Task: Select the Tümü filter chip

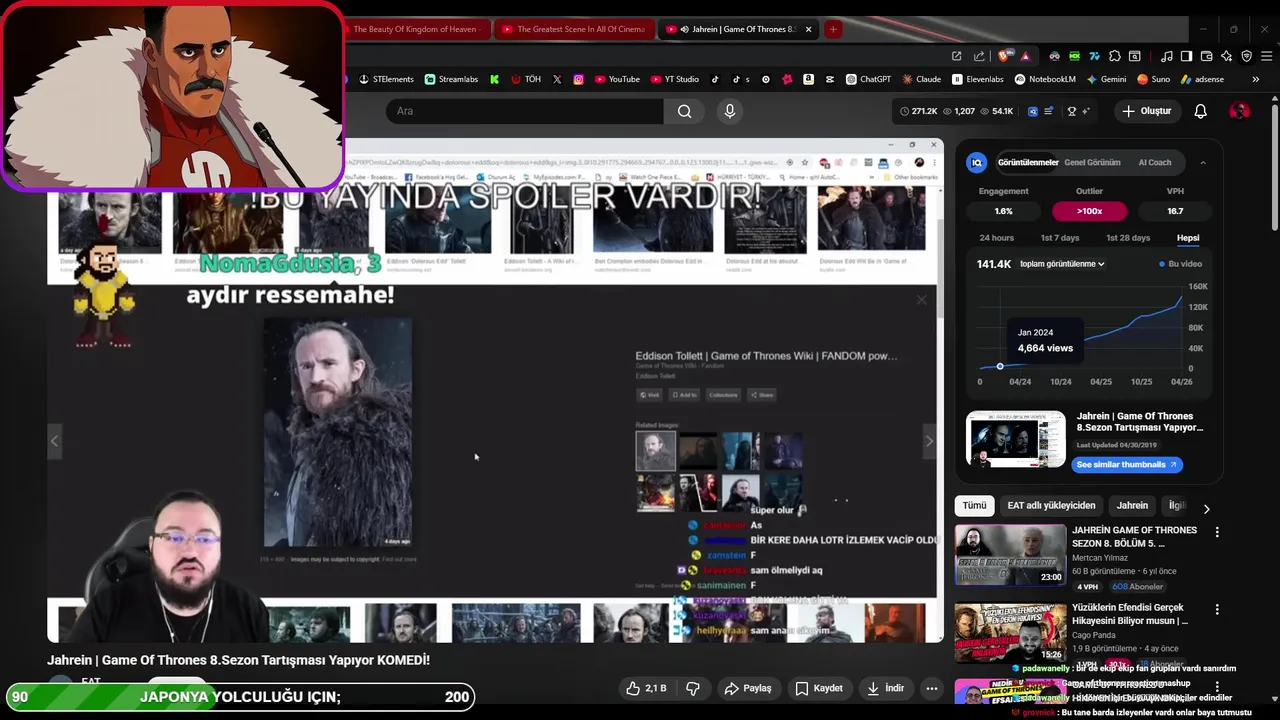Action: (x=975, y=506)
